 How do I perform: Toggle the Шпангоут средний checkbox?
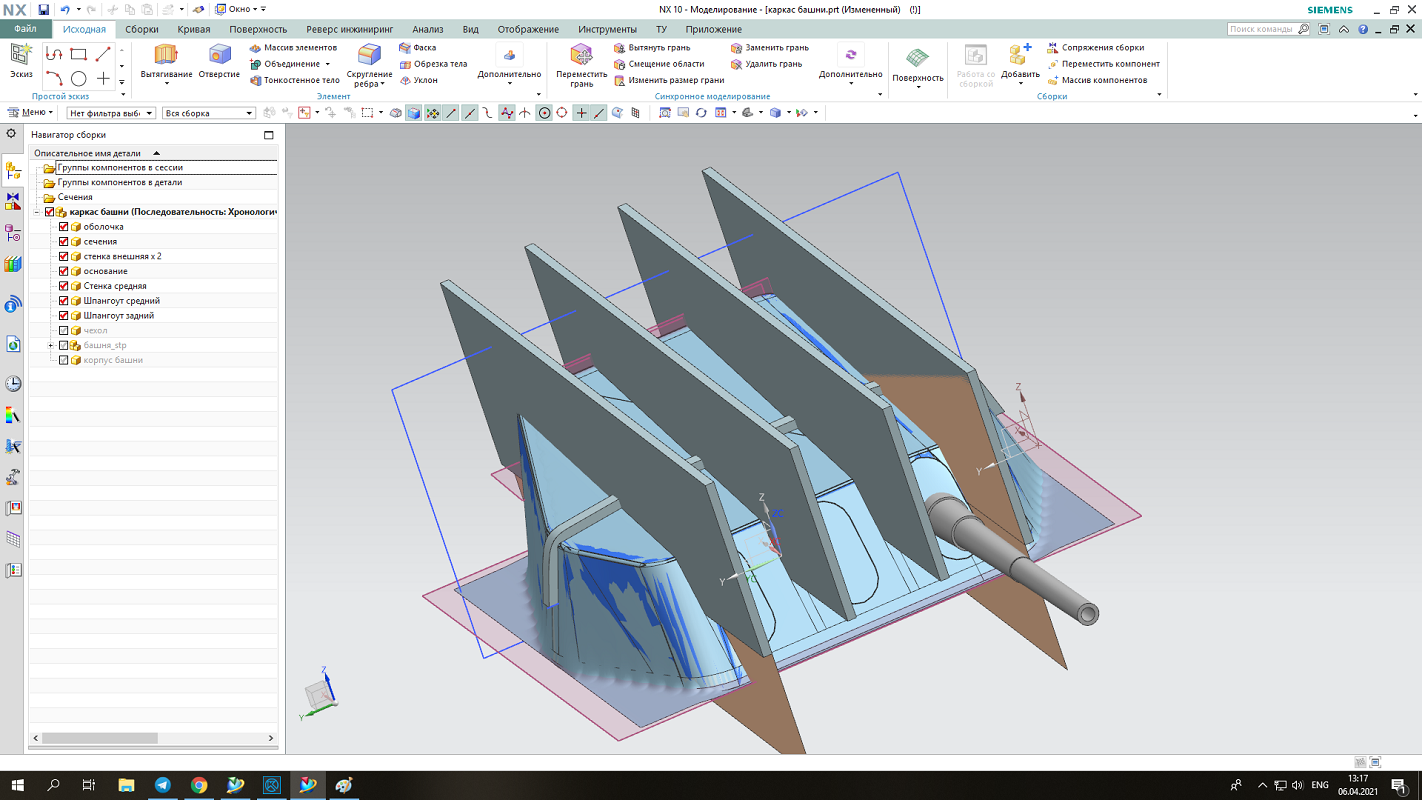point(64,301)
